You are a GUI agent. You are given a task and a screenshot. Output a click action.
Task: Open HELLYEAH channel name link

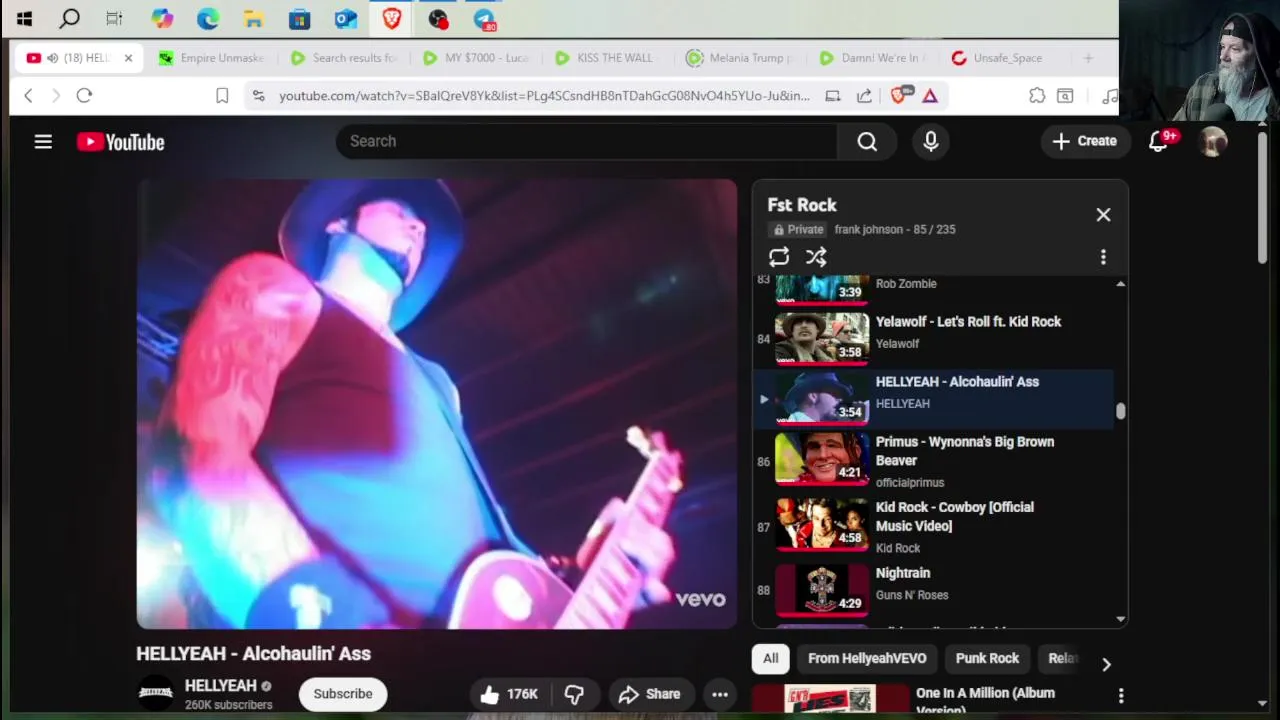[x=220, y=686]
